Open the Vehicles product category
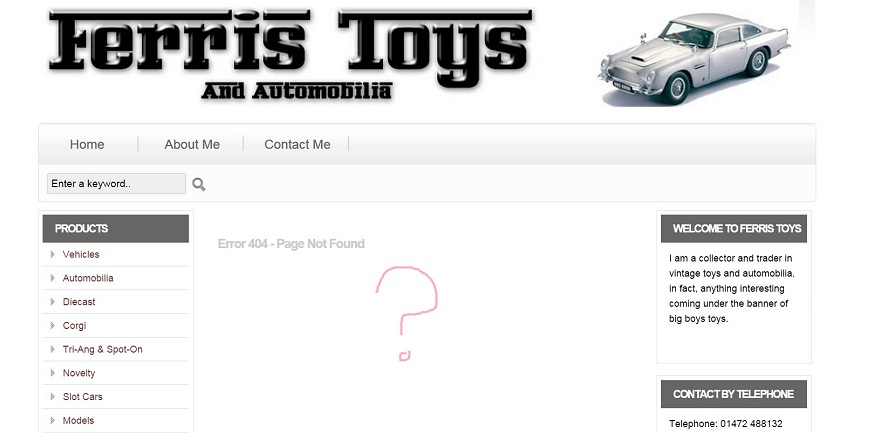888x433 pixels. [81, 255]
